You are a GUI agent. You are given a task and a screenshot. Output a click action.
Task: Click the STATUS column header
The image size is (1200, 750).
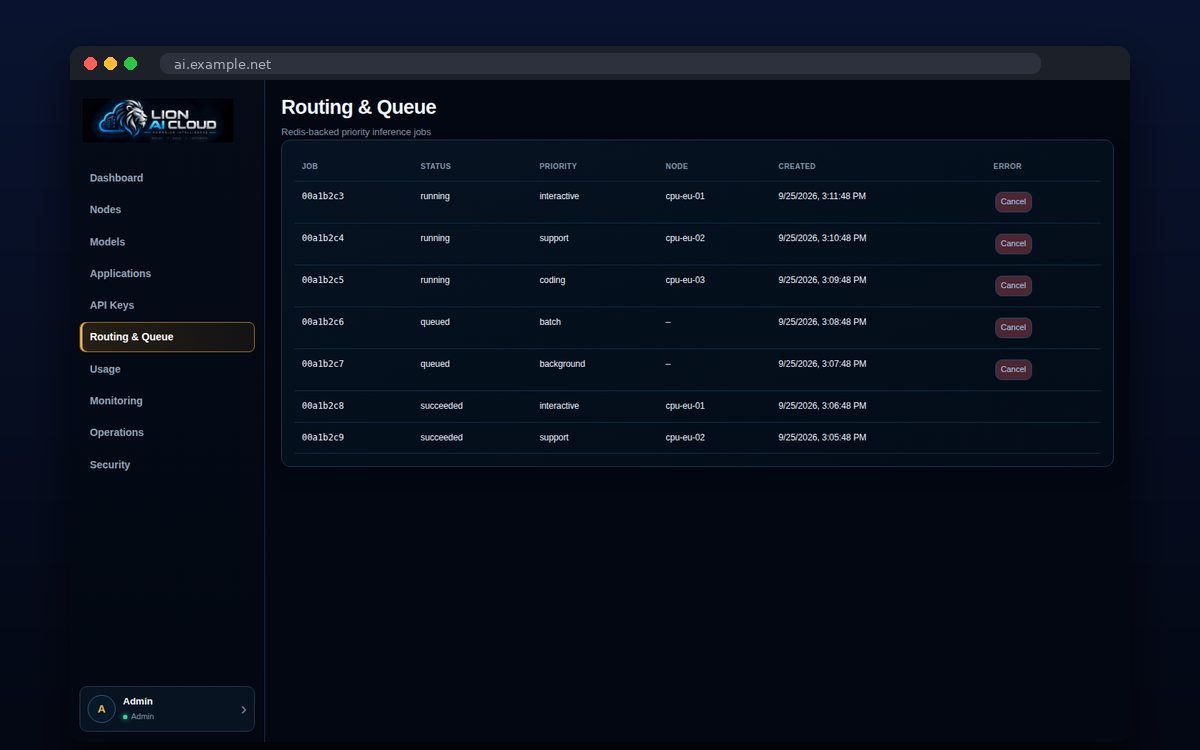point(435,166)
